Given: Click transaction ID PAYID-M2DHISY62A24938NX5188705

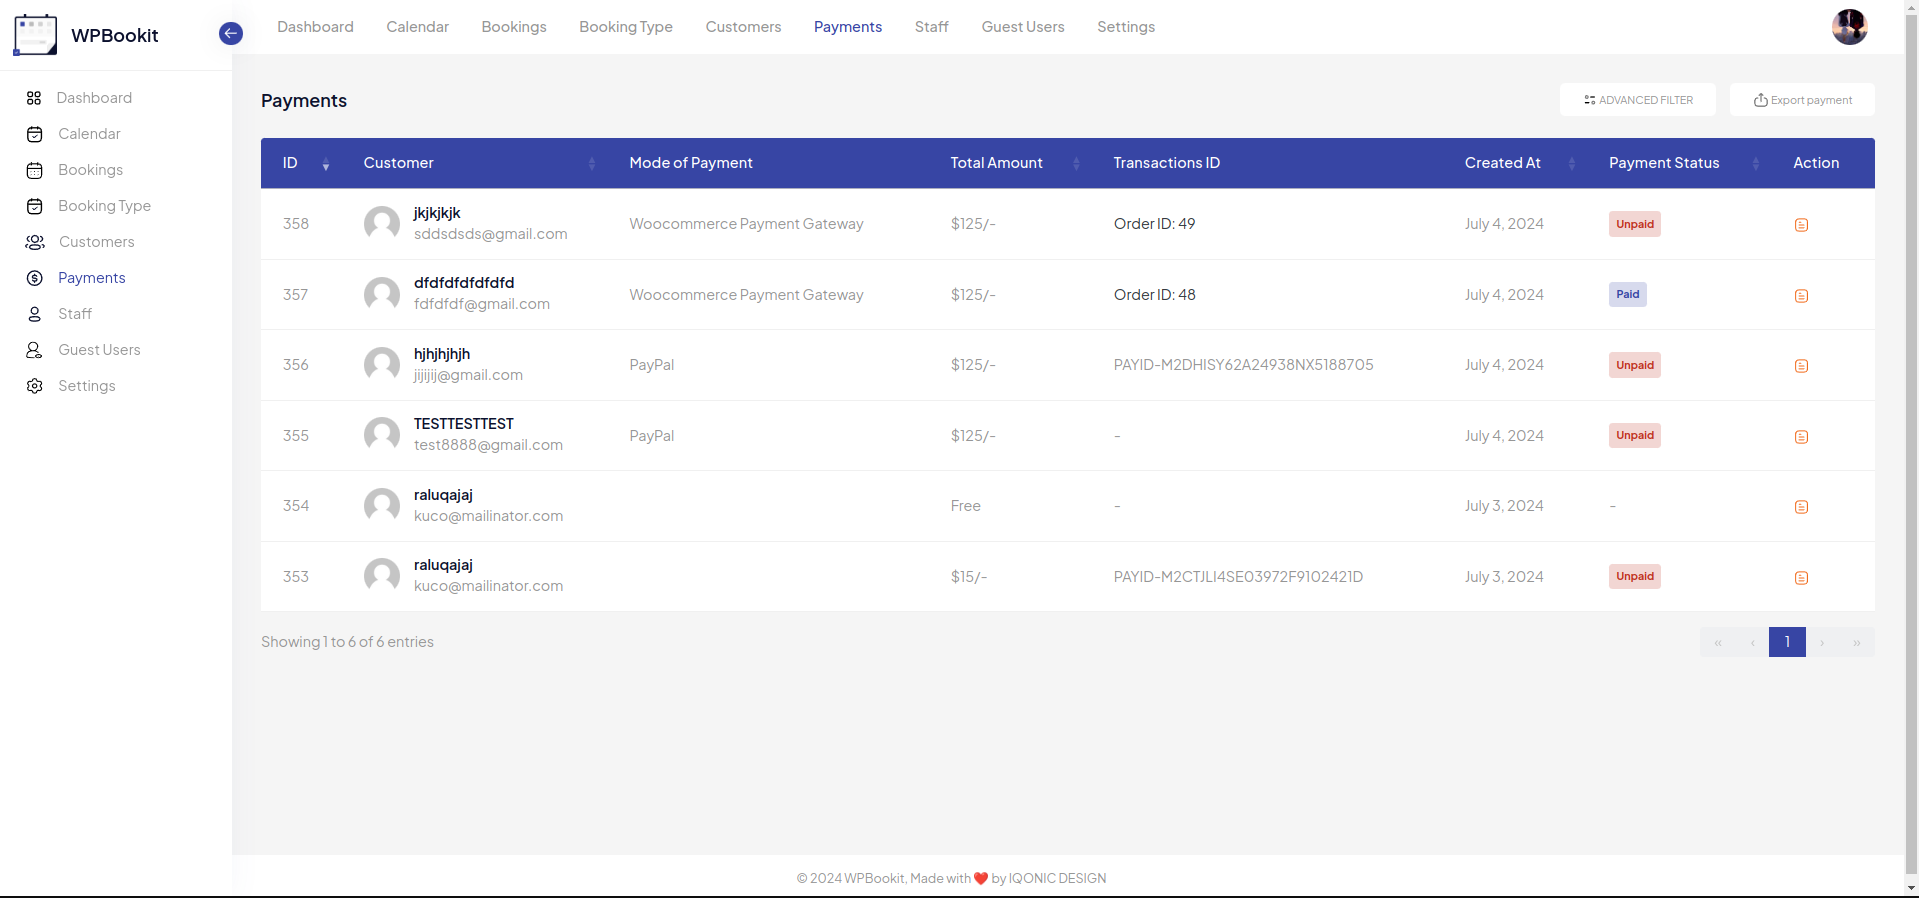Looking at the screenshot, I should coord(1243,365).
